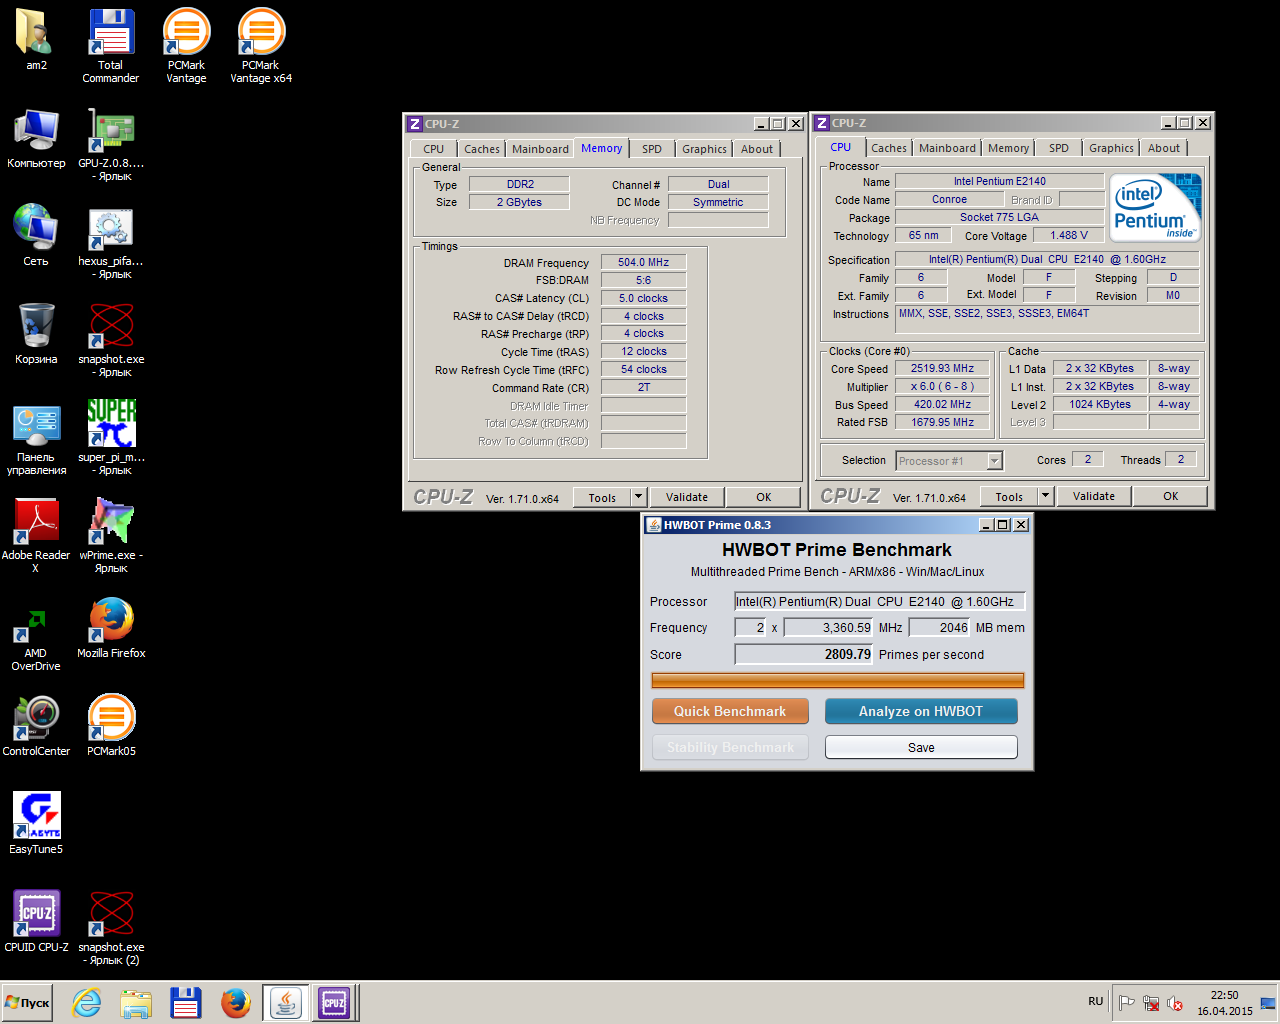The height and width of the screenshot is (1024, 1280).
Task: Select the Компьютер desktop icon
Action: pos(36,138)
